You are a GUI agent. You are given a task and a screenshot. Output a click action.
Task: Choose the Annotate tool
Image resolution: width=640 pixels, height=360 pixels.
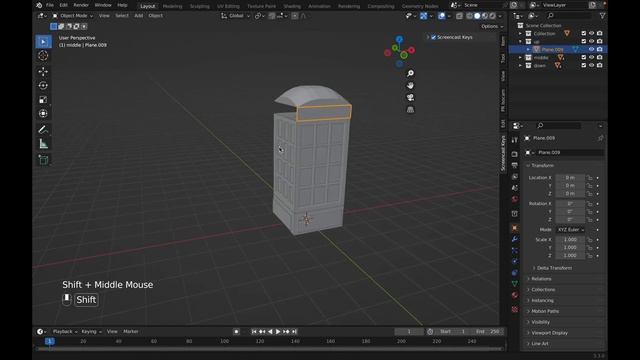(x=43, y=130)
